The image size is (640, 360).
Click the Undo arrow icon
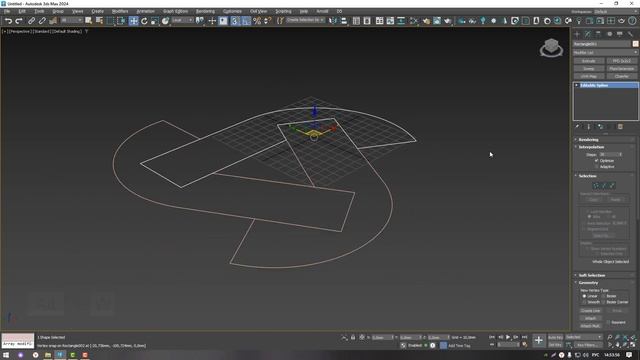[8, 21]
